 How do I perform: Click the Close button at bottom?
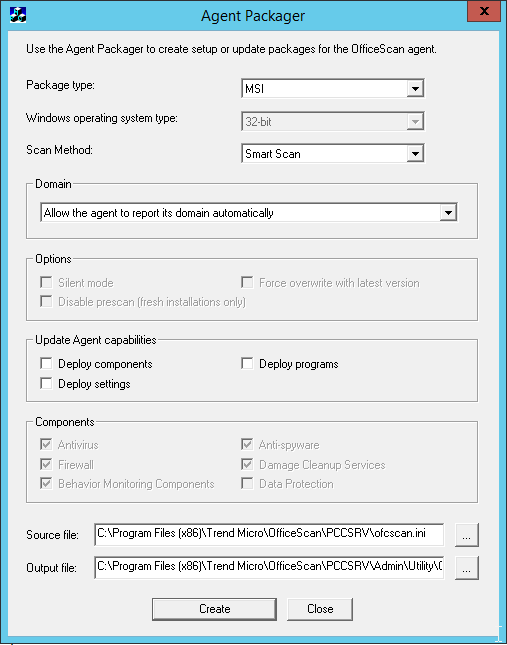[320, 609]
